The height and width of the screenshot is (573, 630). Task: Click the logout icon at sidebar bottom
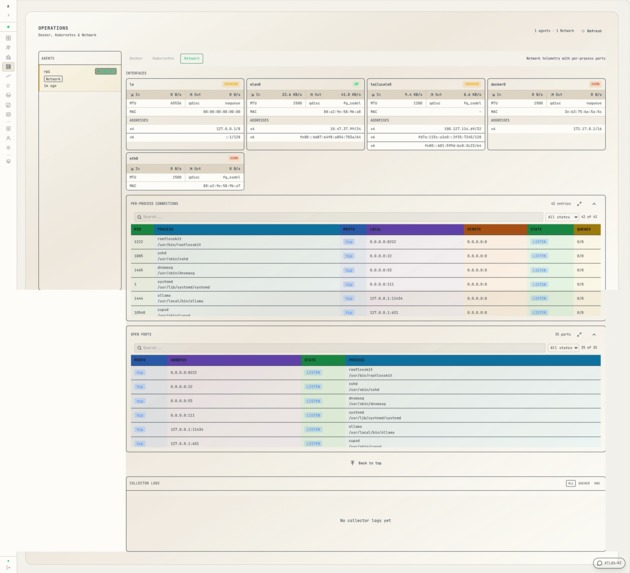[x=8, y=567]
